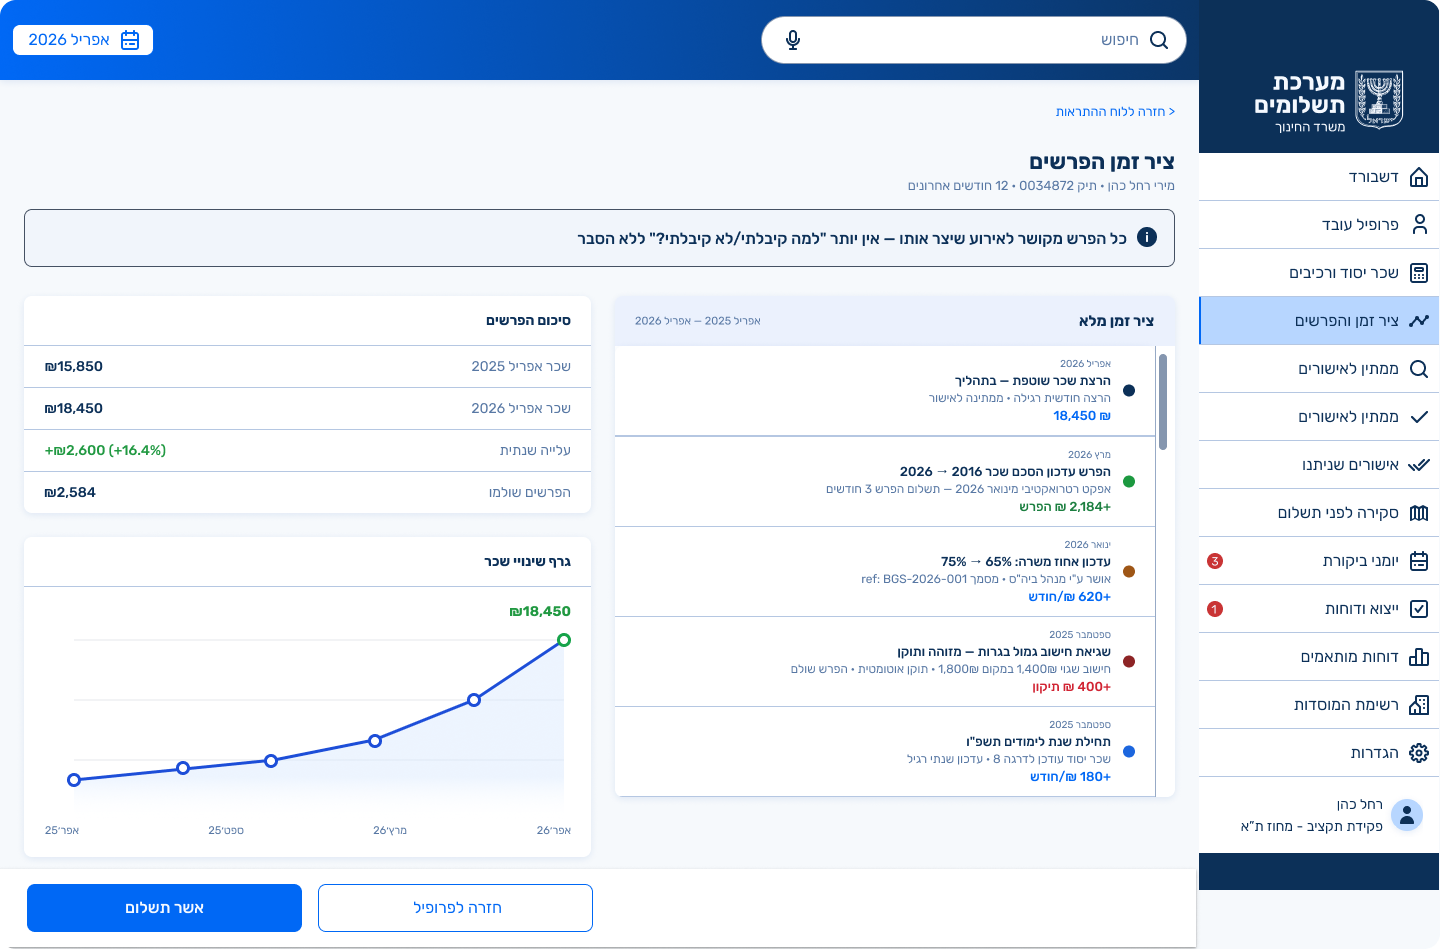Click the orange dot of ינואר 2026 event
Viewport: 1440px width, 949px height.
(x=1129, y=572)
